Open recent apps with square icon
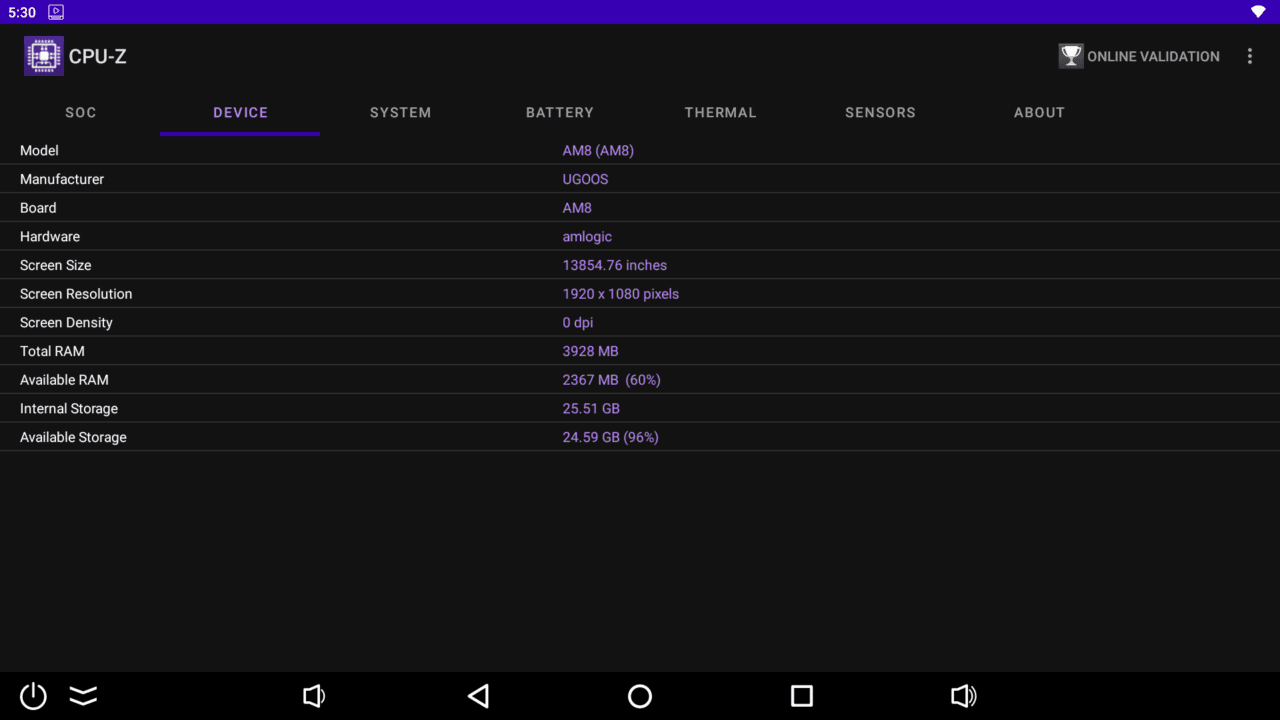Screen dimensions: 1280x720 801,696
